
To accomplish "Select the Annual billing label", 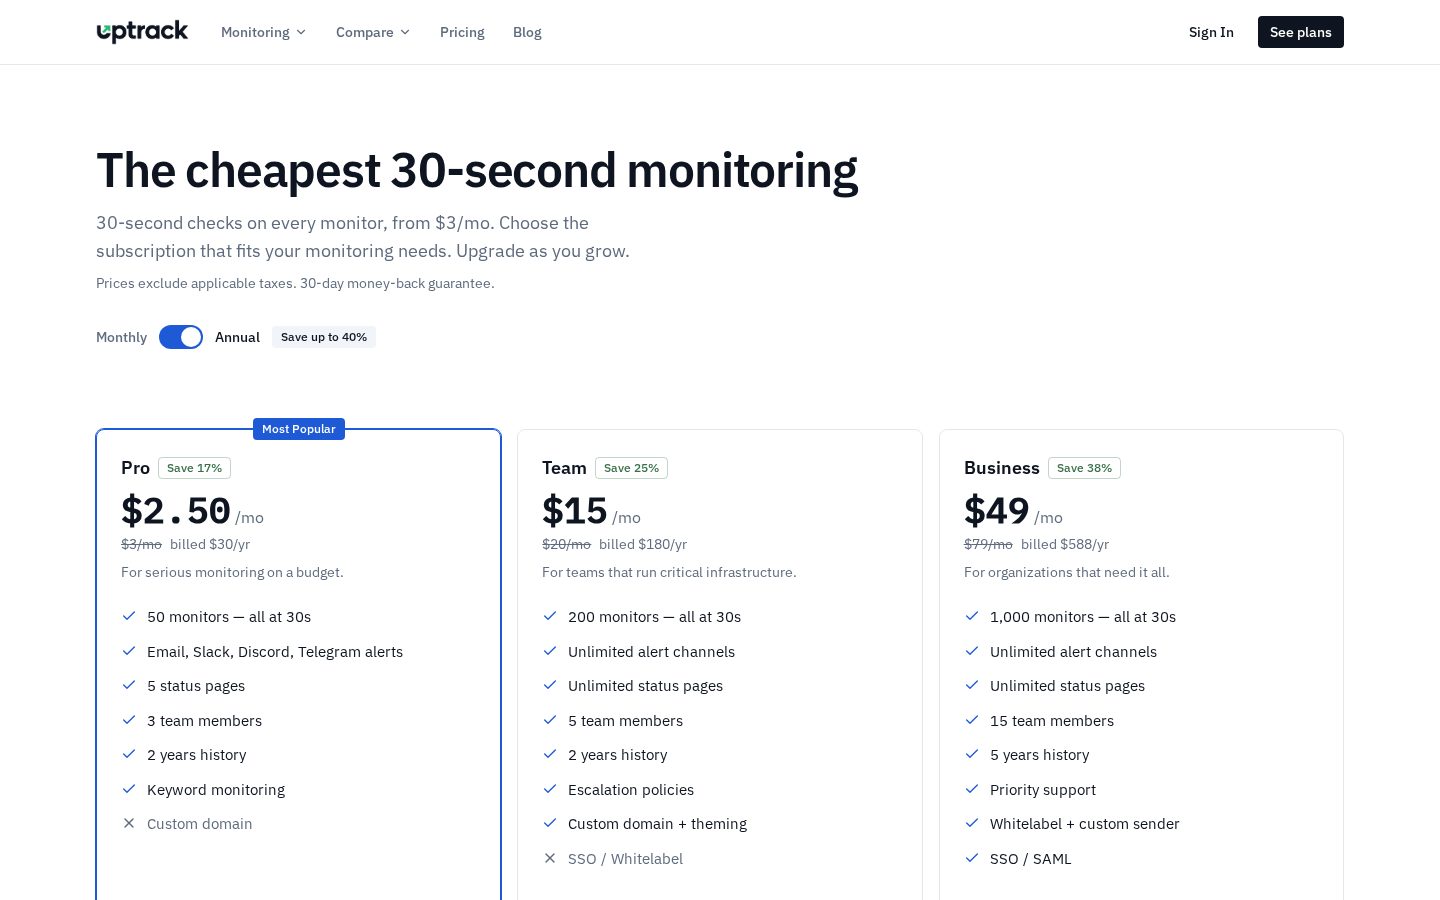I will tap(237, 337).
